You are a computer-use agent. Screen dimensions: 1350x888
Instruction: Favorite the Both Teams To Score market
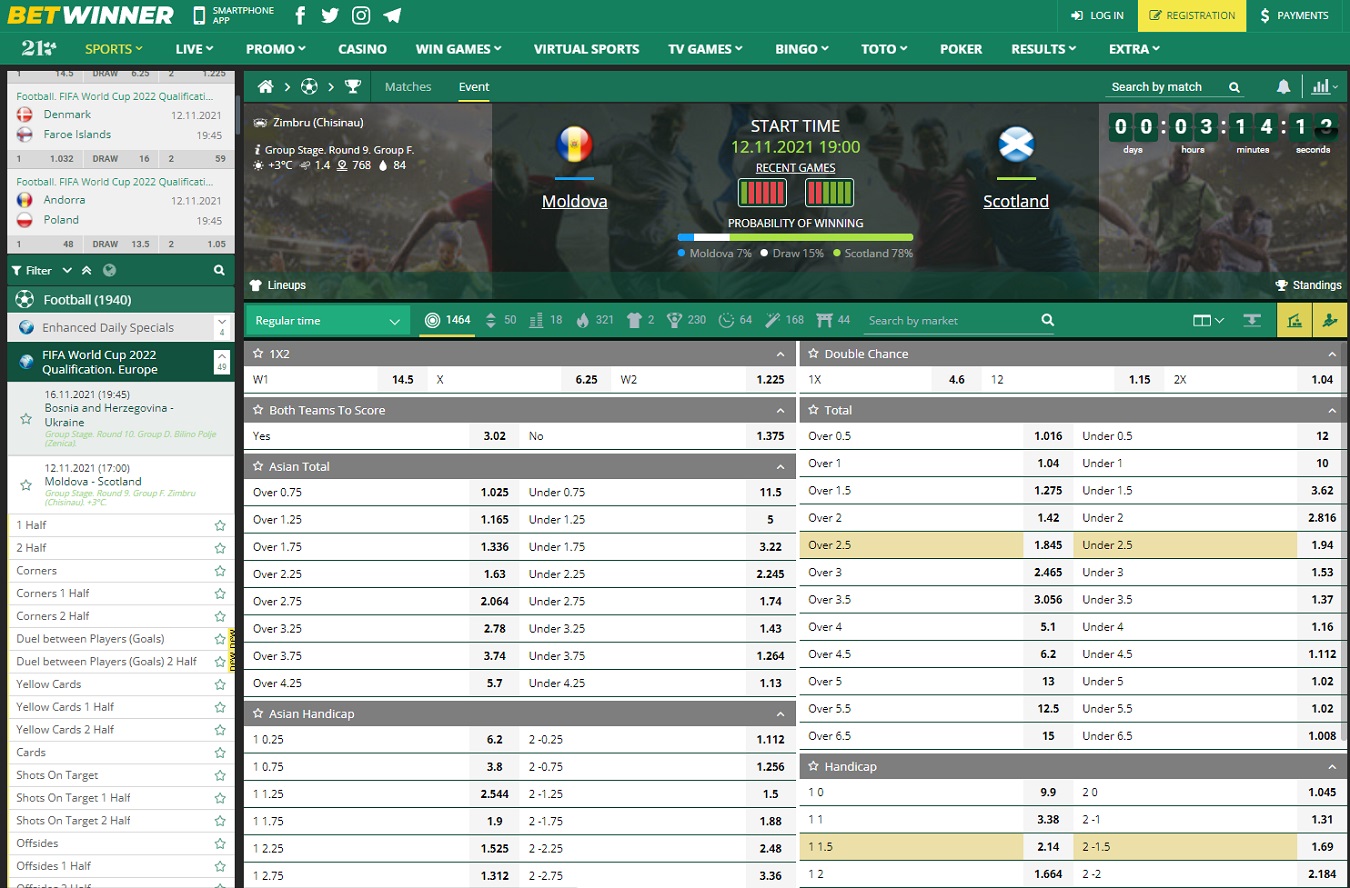click(x=258, y=410)
